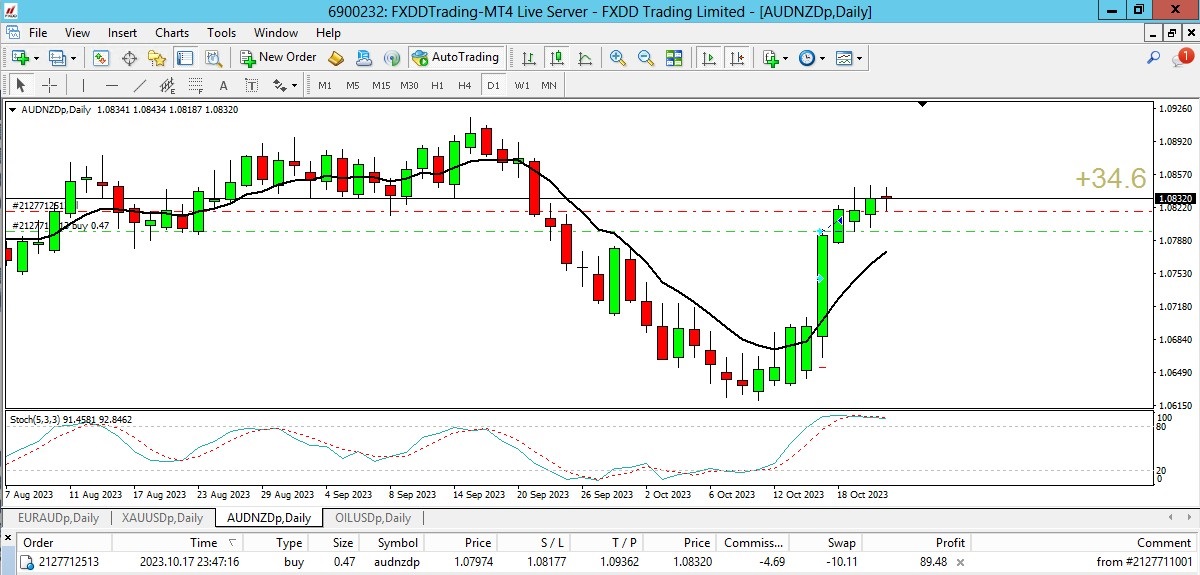Screen dimensions: 1200x575
Task: Select the equidistant channel tool
Action: point(167,85)
